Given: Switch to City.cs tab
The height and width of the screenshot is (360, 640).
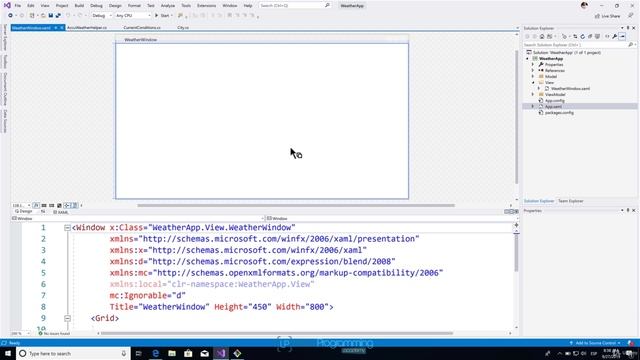Looking at the screenshot, I should click(183, 28).
